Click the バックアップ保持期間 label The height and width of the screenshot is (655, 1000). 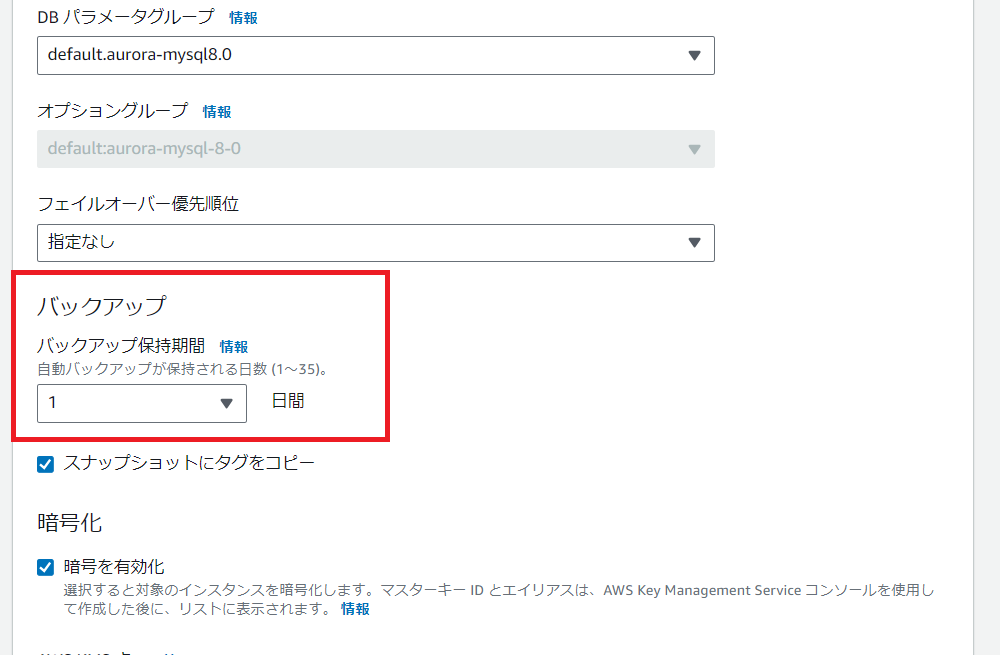(121, 346)
